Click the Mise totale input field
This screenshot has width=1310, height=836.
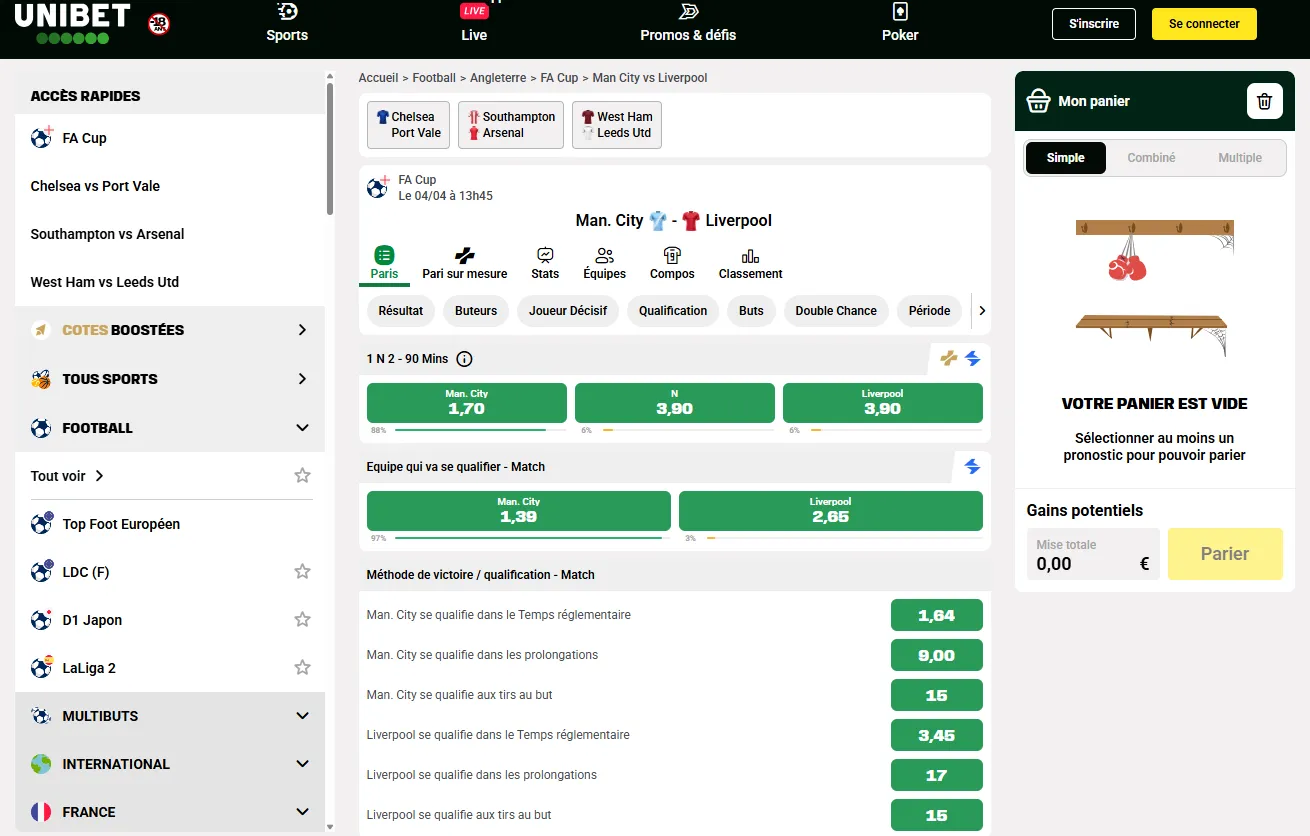click(x=1094, y=554)
